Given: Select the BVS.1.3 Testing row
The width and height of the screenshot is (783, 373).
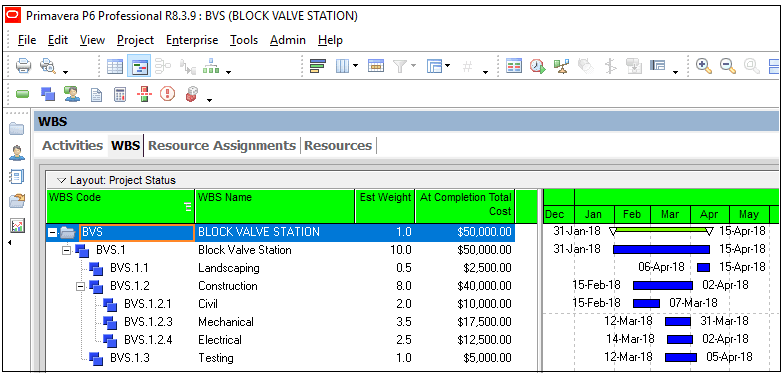Looking at the screenshot, I should 280,358.
